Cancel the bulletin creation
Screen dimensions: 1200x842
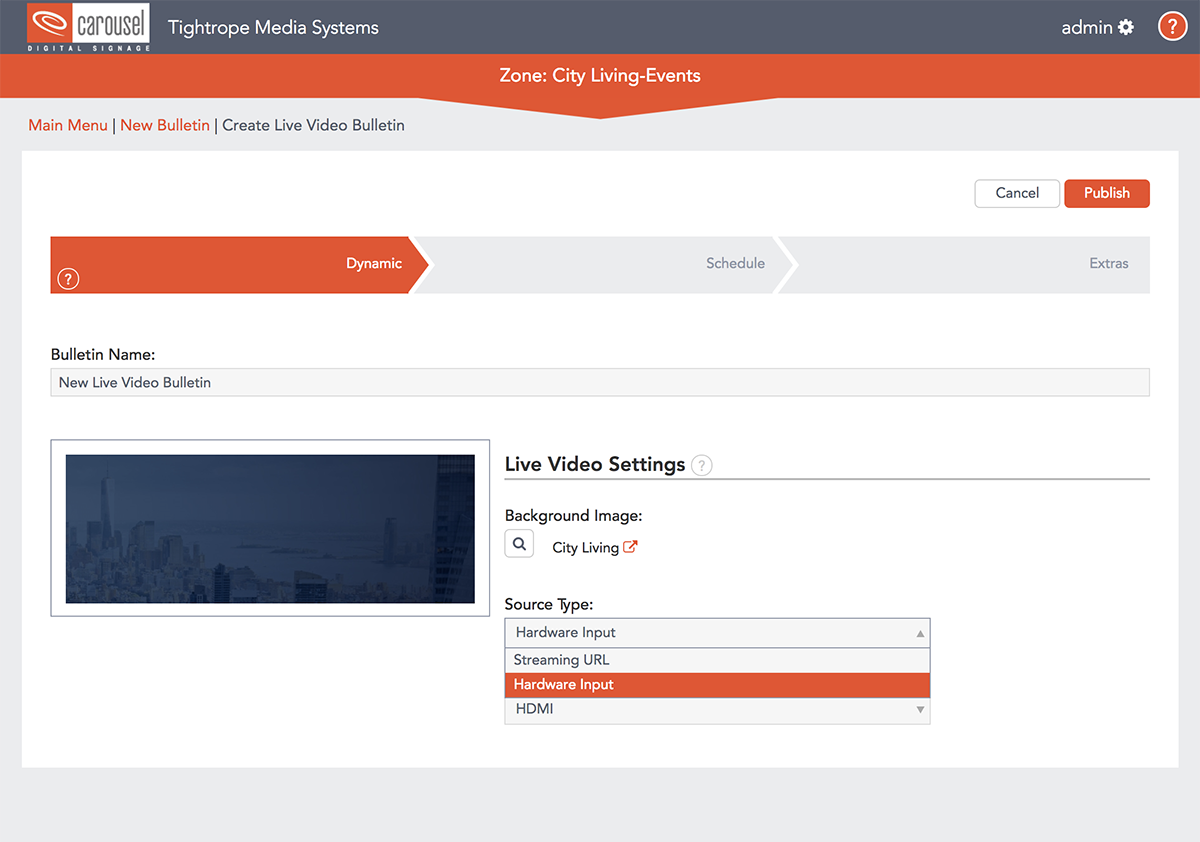click(1016, 193)
